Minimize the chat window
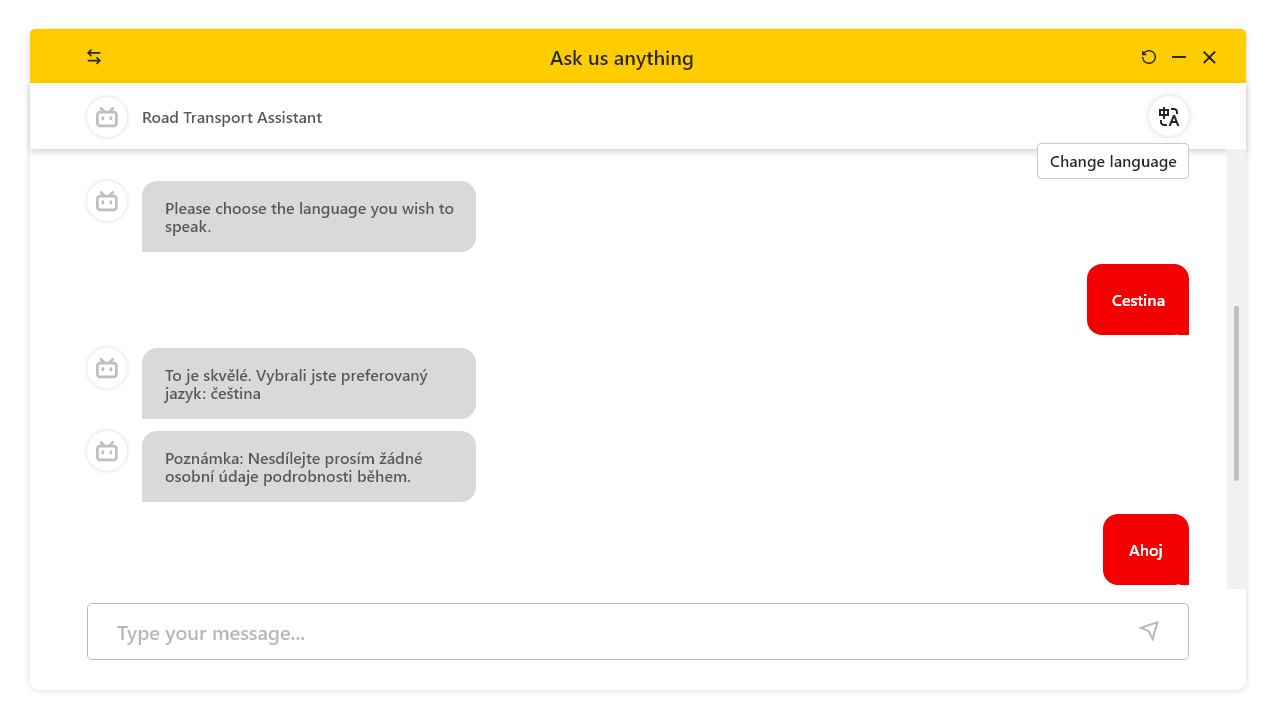The height and width of the screenshot is (720, 1280). point(1179,57)
